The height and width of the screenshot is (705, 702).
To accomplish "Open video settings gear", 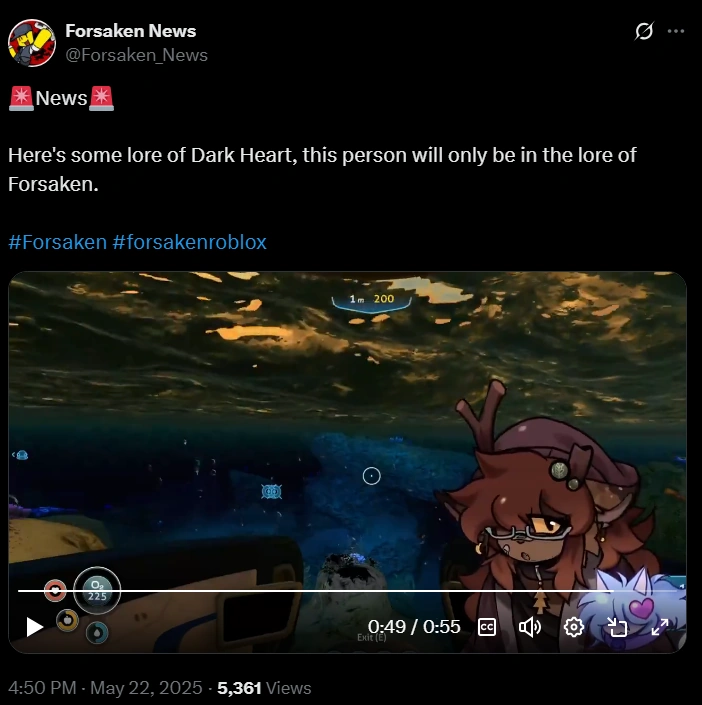I will click(573, 627).
